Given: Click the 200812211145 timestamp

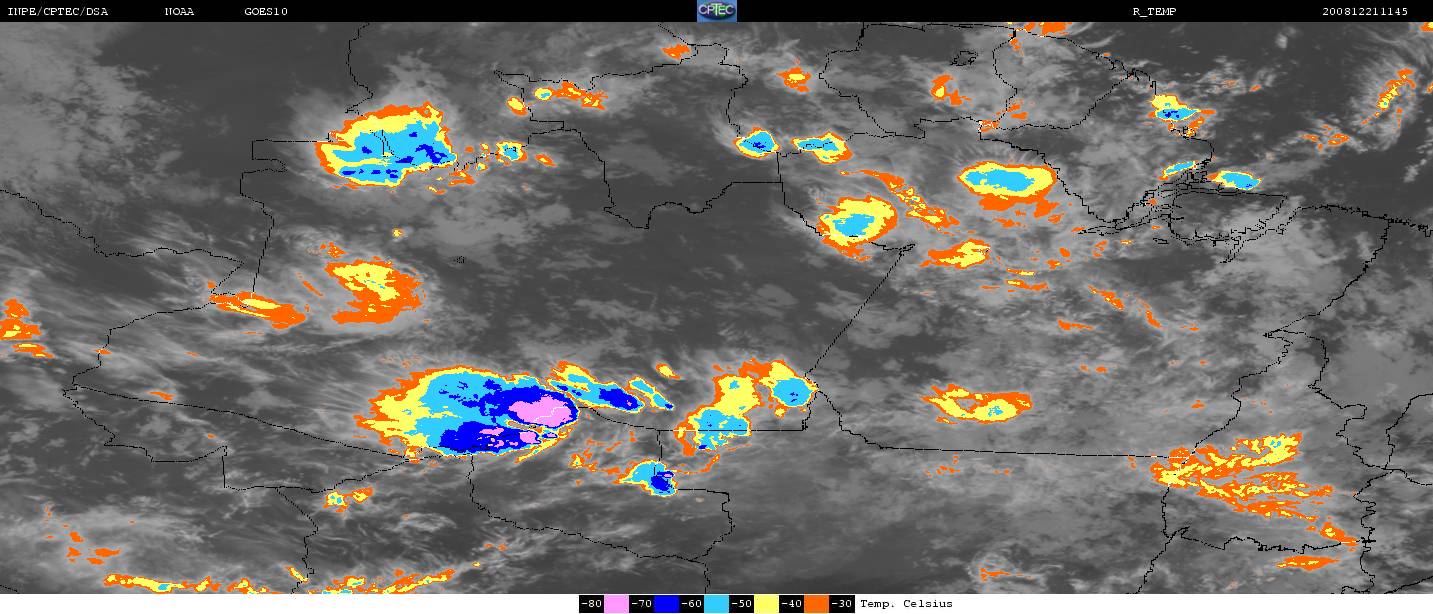Looking at the screenshot, I should click(1364, 11).
